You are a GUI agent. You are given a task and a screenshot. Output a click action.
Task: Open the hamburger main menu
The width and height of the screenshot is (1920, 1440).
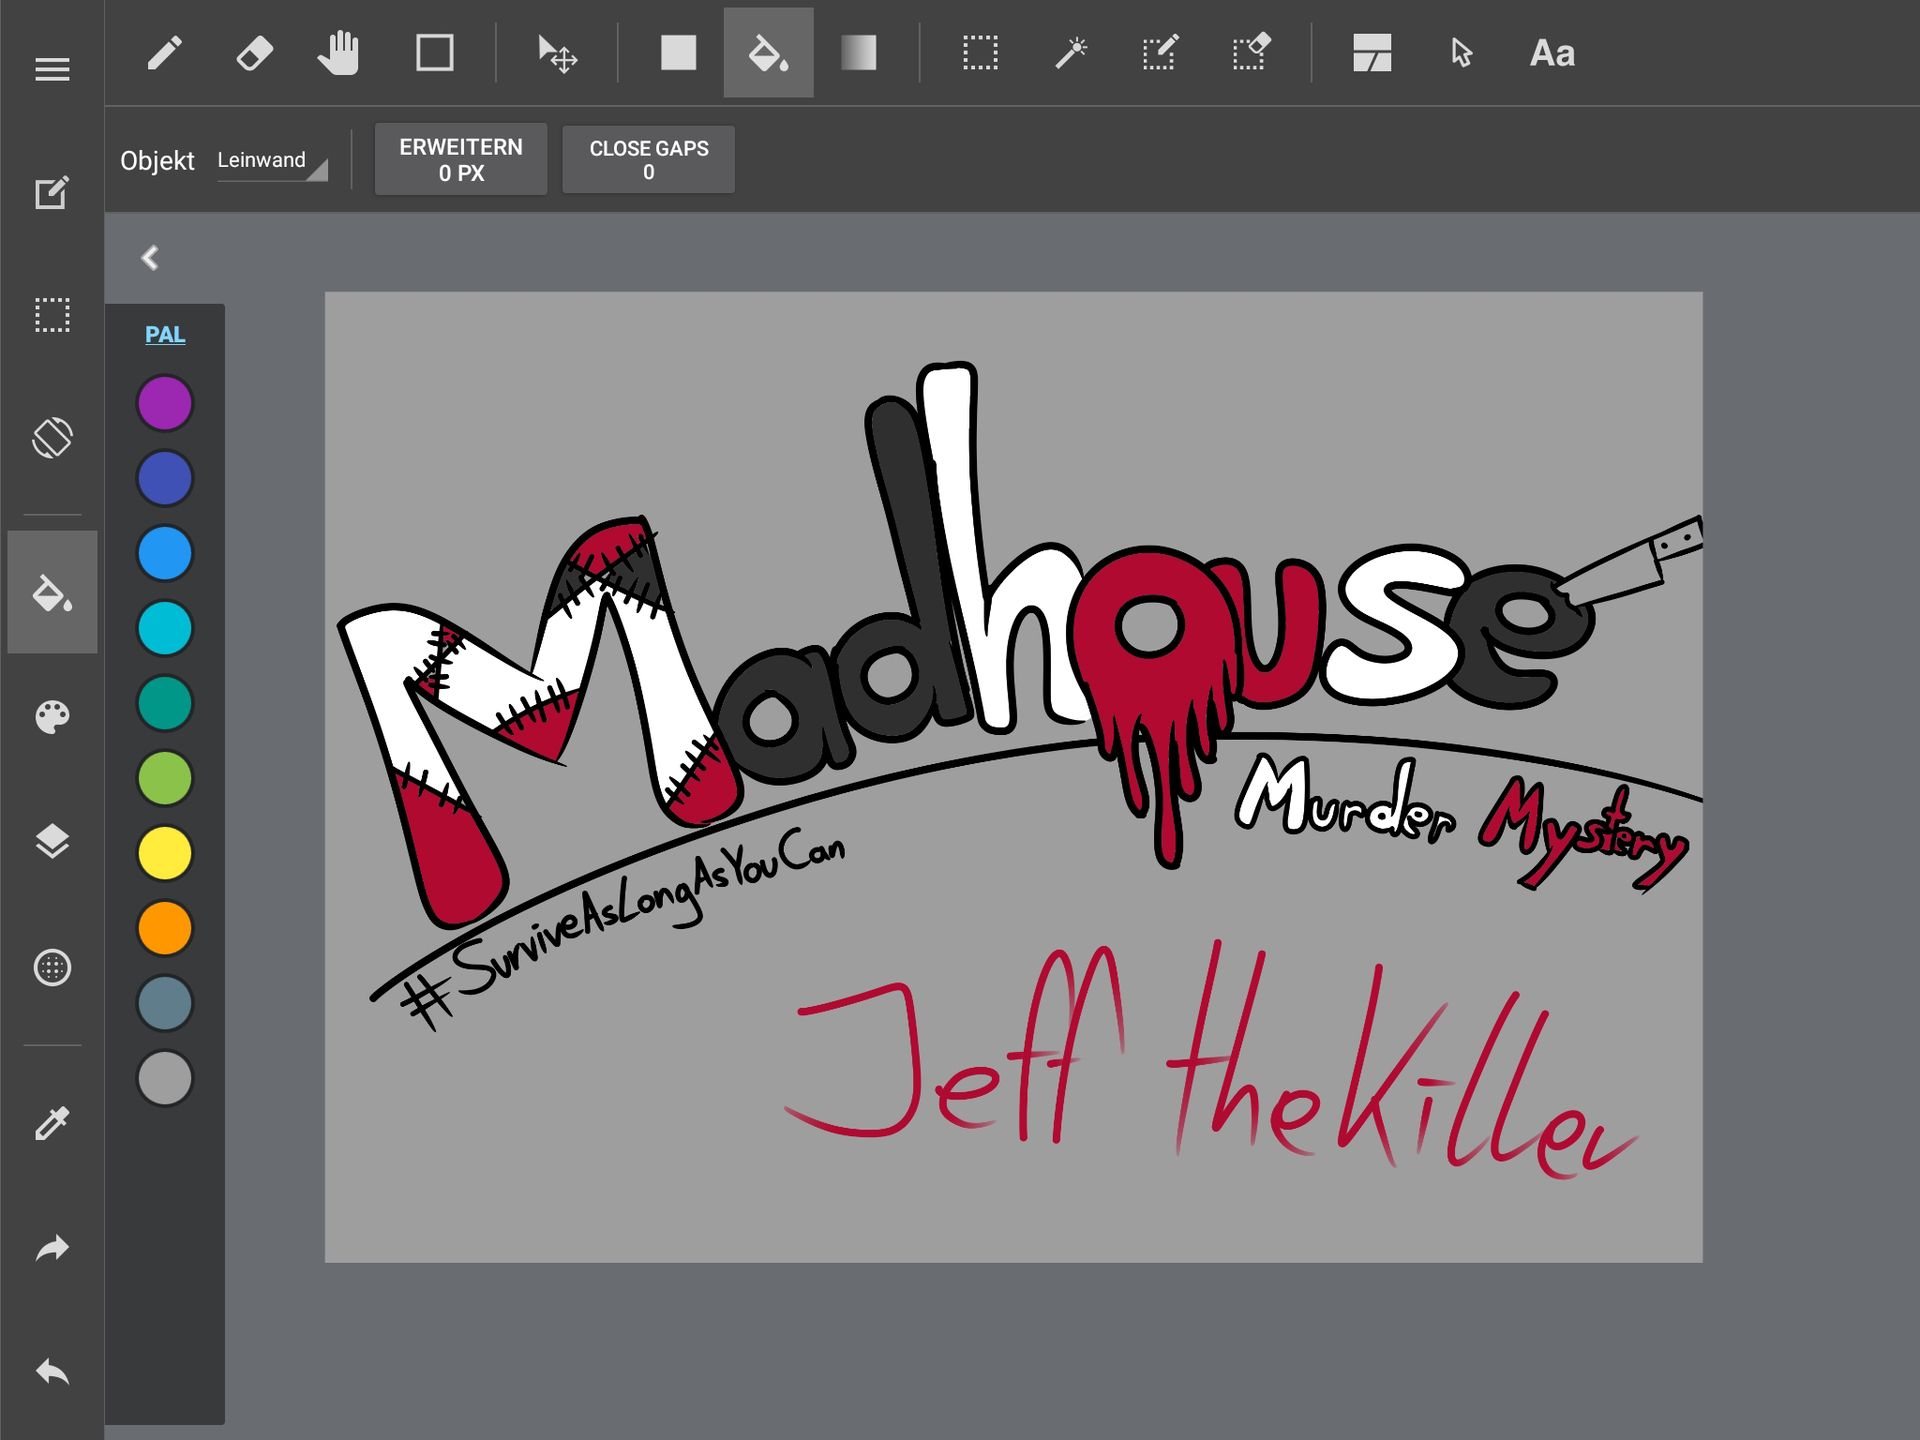tap(52, 69)
